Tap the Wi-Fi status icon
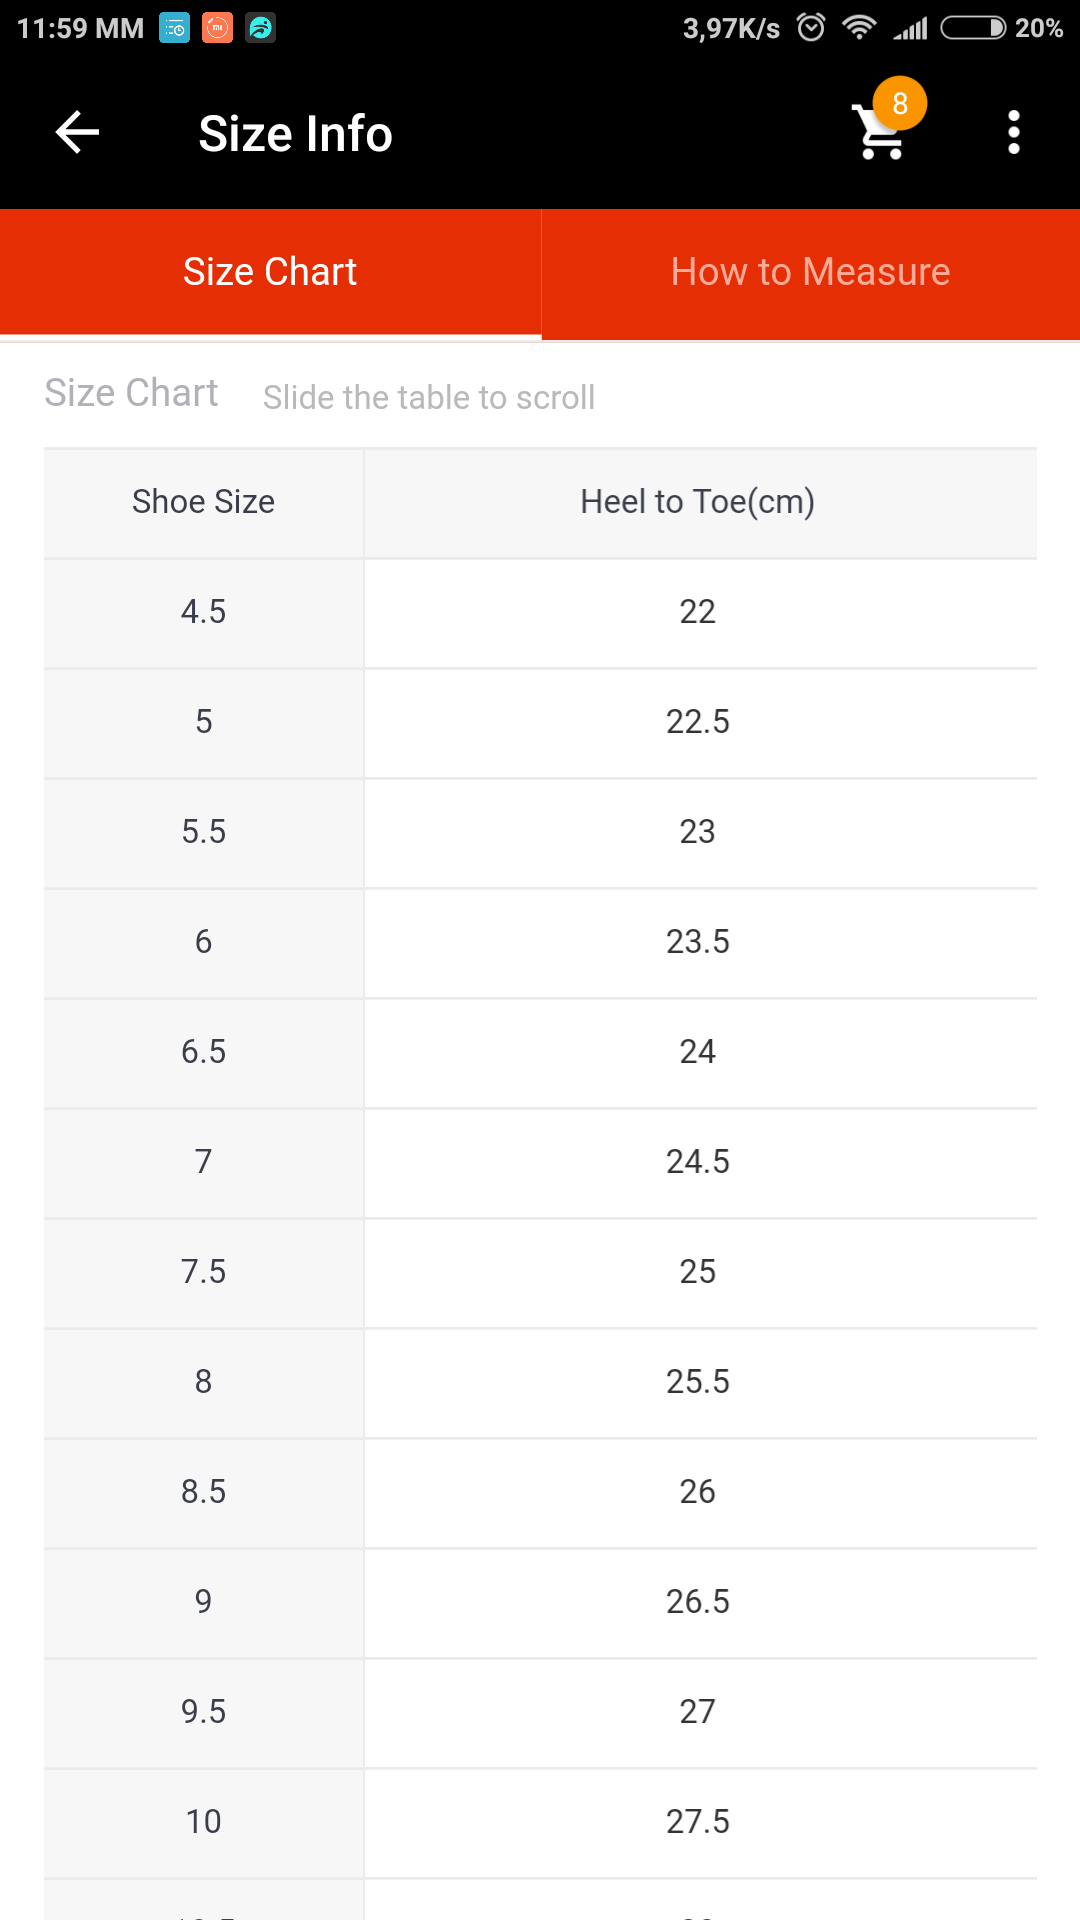Viewport: 1080px width, 1920px height. point(859,28)
